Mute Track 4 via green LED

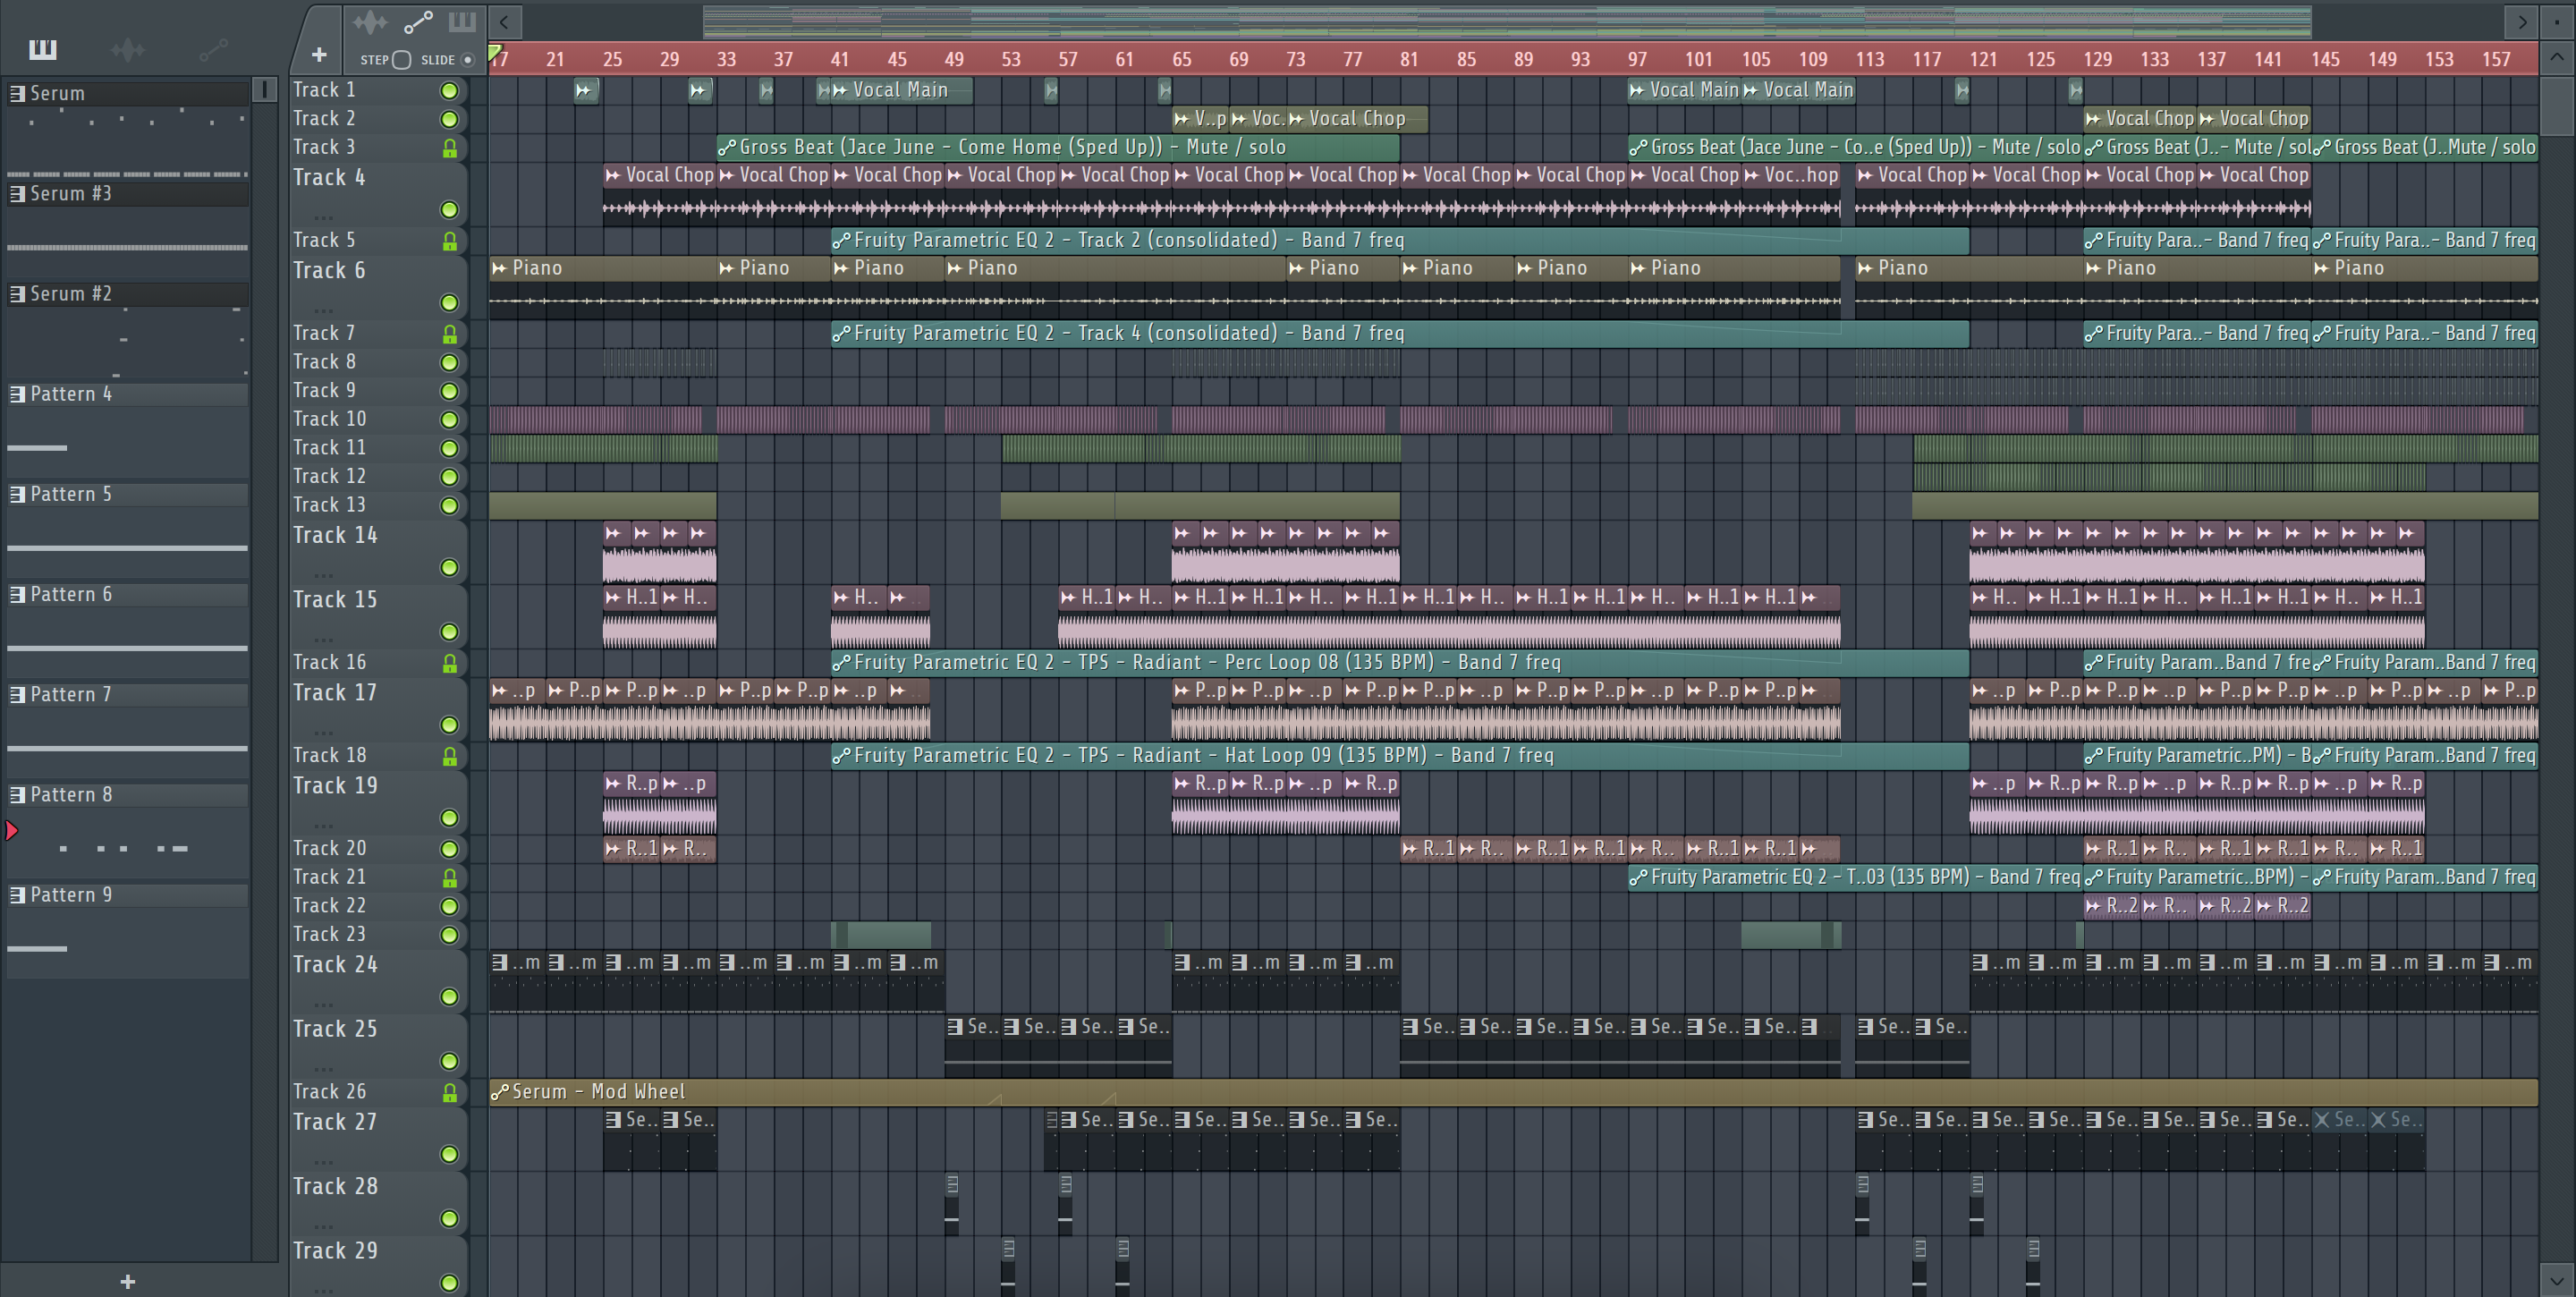click(x=449, y=210)
